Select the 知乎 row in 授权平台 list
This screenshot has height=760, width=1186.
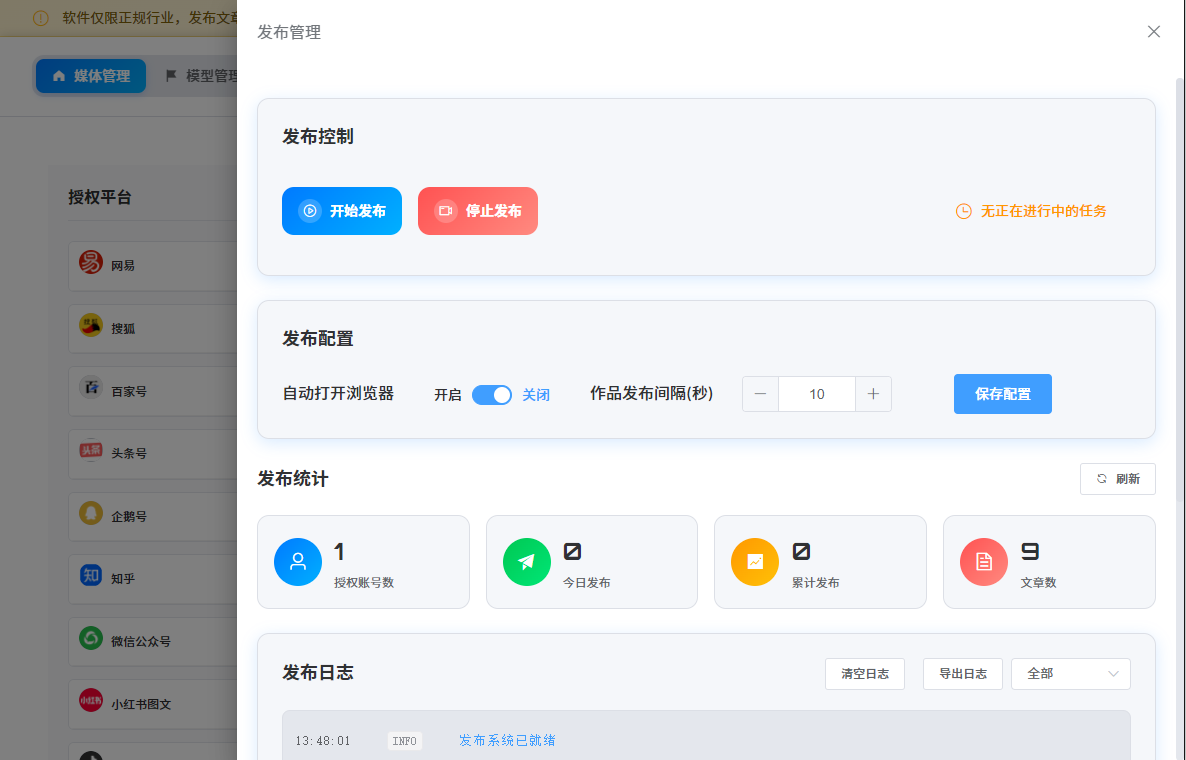coord(153,579)
